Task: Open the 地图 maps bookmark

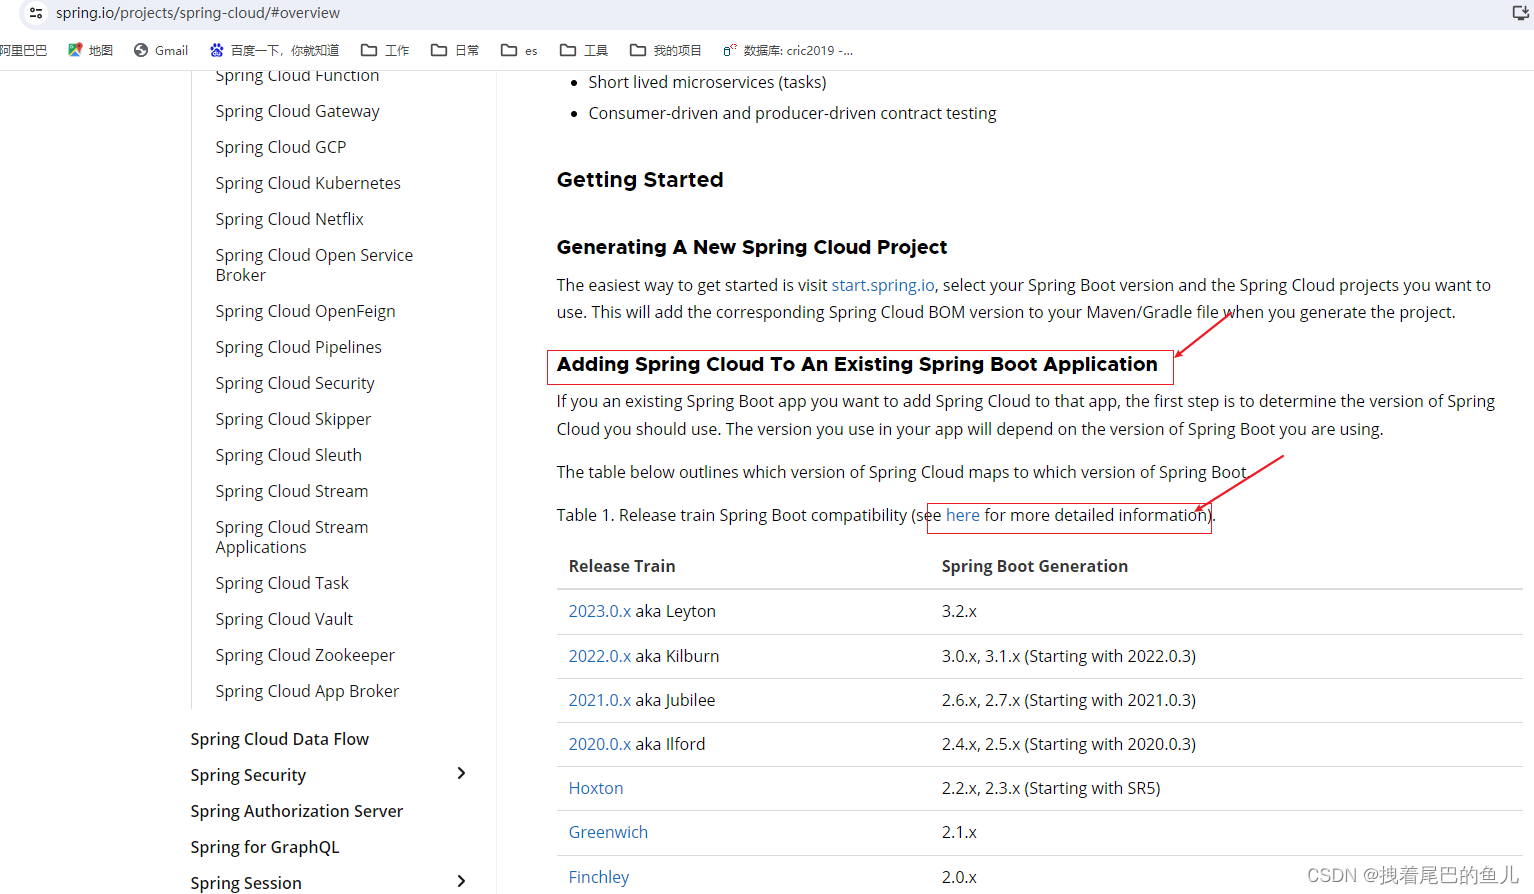Action: click(x=90, y=50)
